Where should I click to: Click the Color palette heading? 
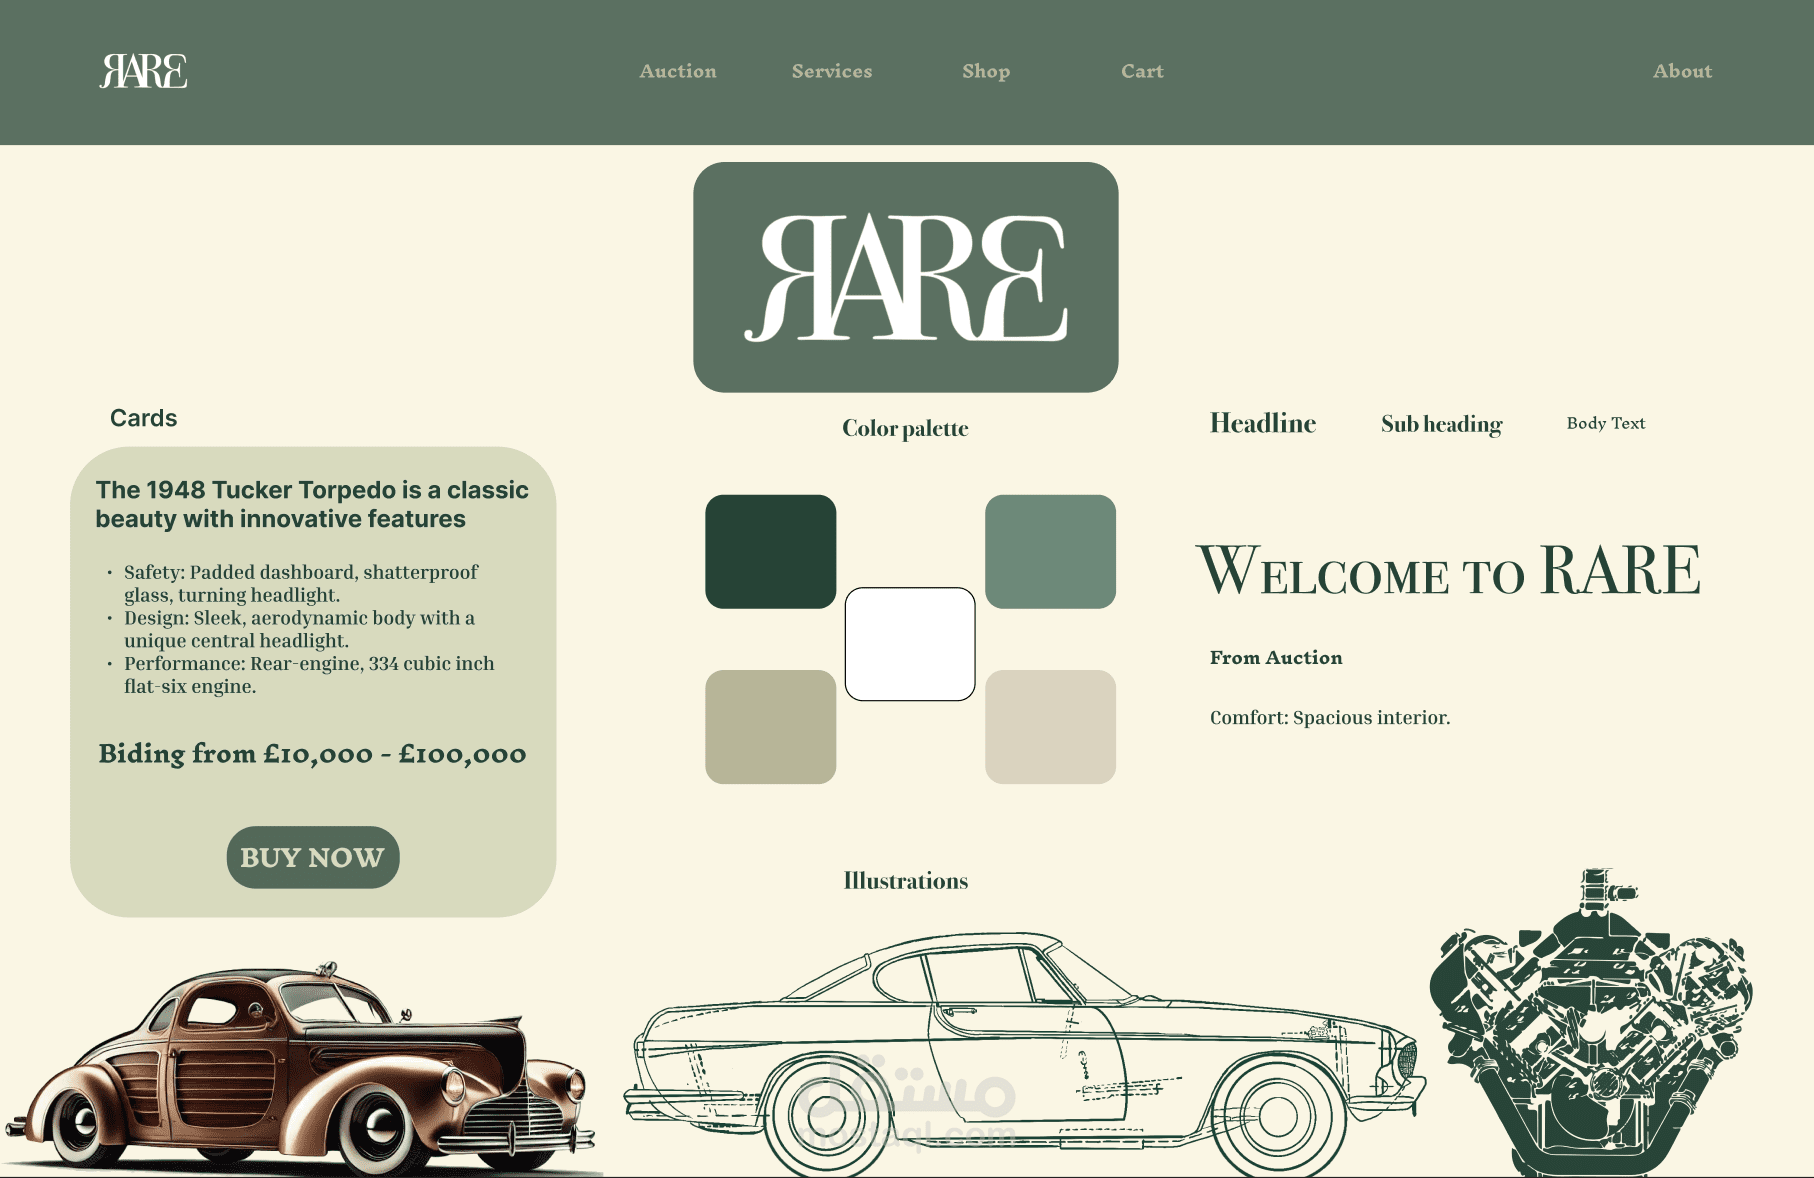coord(905,428)
